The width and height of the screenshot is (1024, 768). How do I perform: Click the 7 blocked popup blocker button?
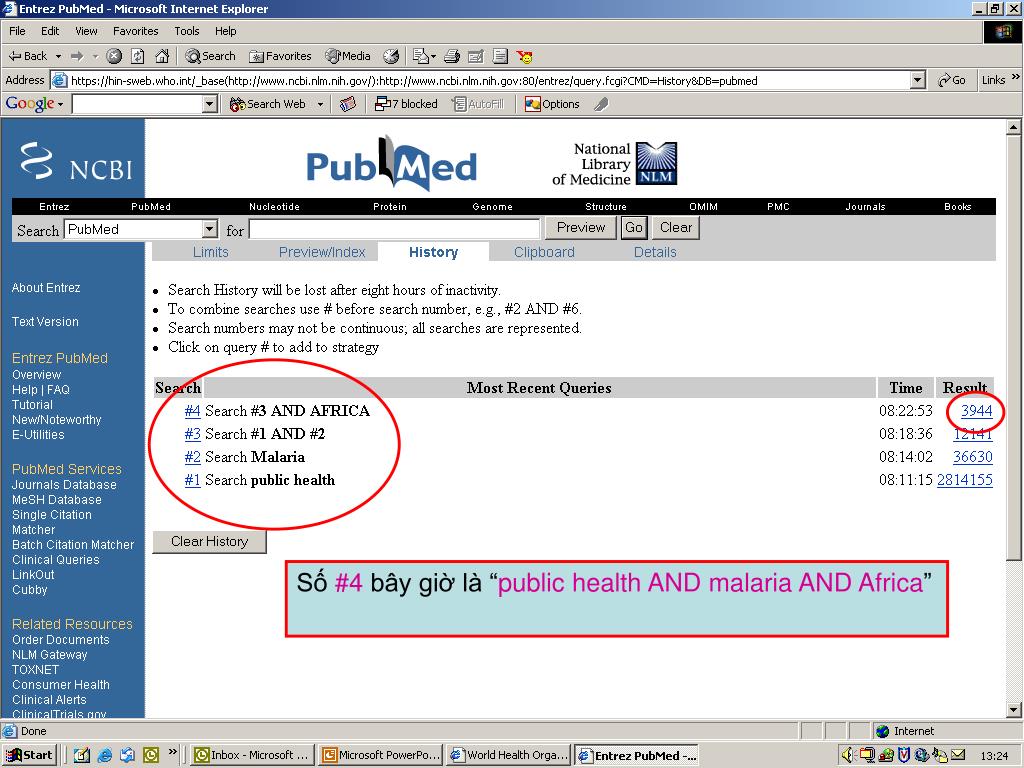406,104
